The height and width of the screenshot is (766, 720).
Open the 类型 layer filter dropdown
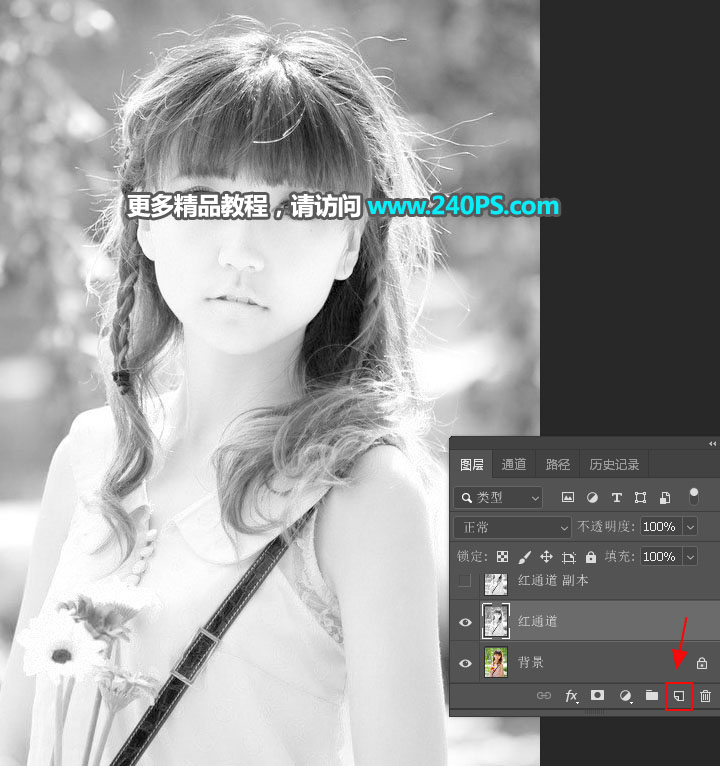498,498
